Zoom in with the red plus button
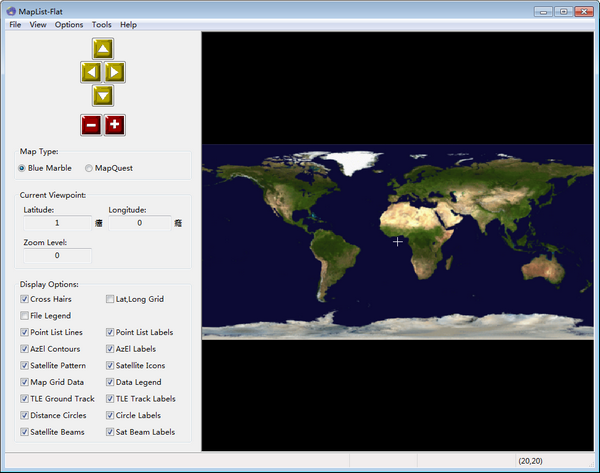 [114, 125]
